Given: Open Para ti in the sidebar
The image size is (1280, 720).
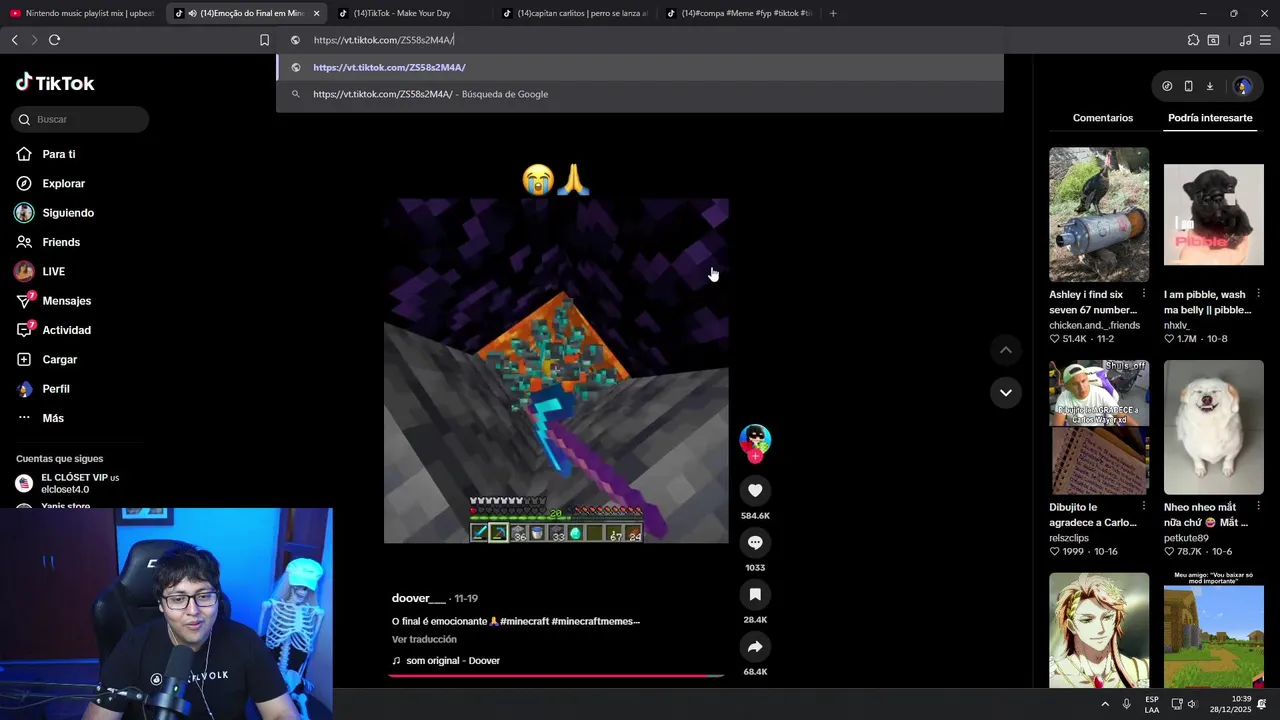Looking at the screenshot, I should pyautogui.click(x=59, y=154).
